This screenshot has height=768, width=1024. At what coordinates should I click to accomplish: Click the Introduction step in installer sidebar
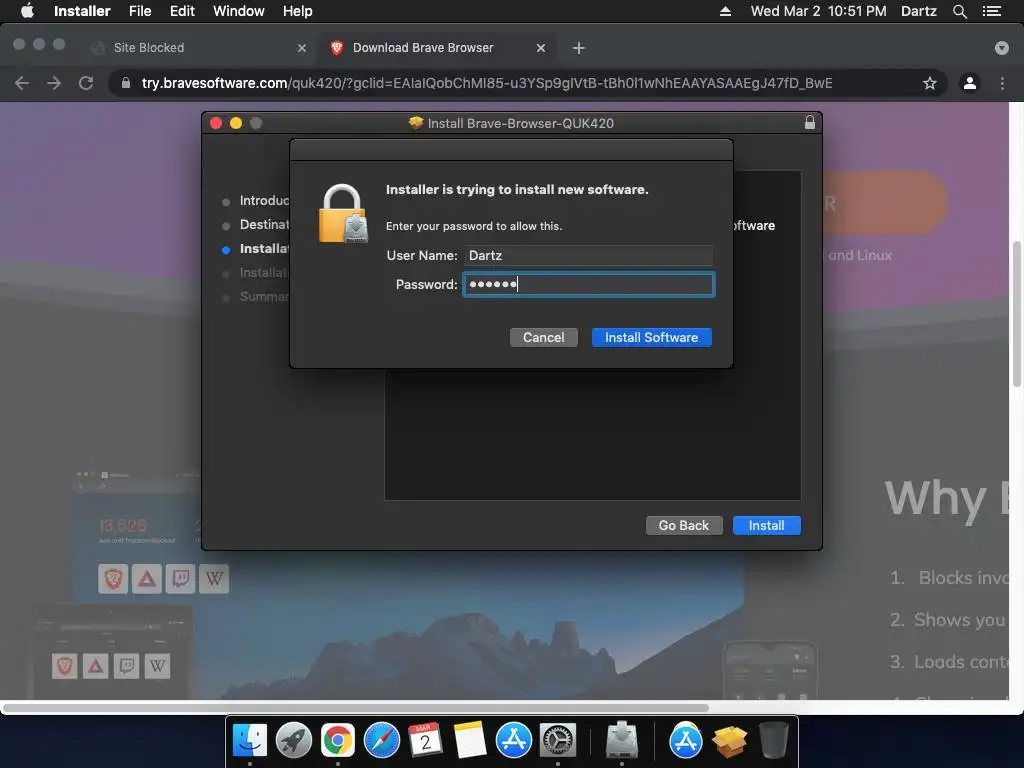click(264, 200)
